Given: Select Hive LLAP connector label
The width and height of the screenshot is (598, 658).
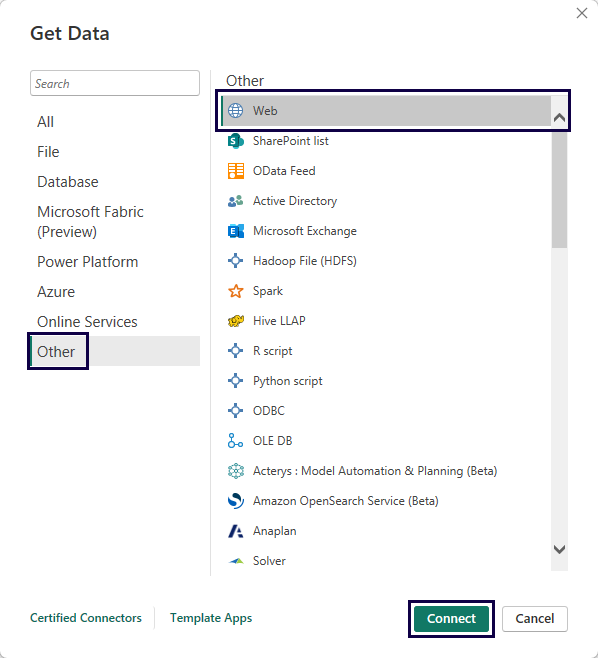Looking at the screenshot, I should point(279,321).
